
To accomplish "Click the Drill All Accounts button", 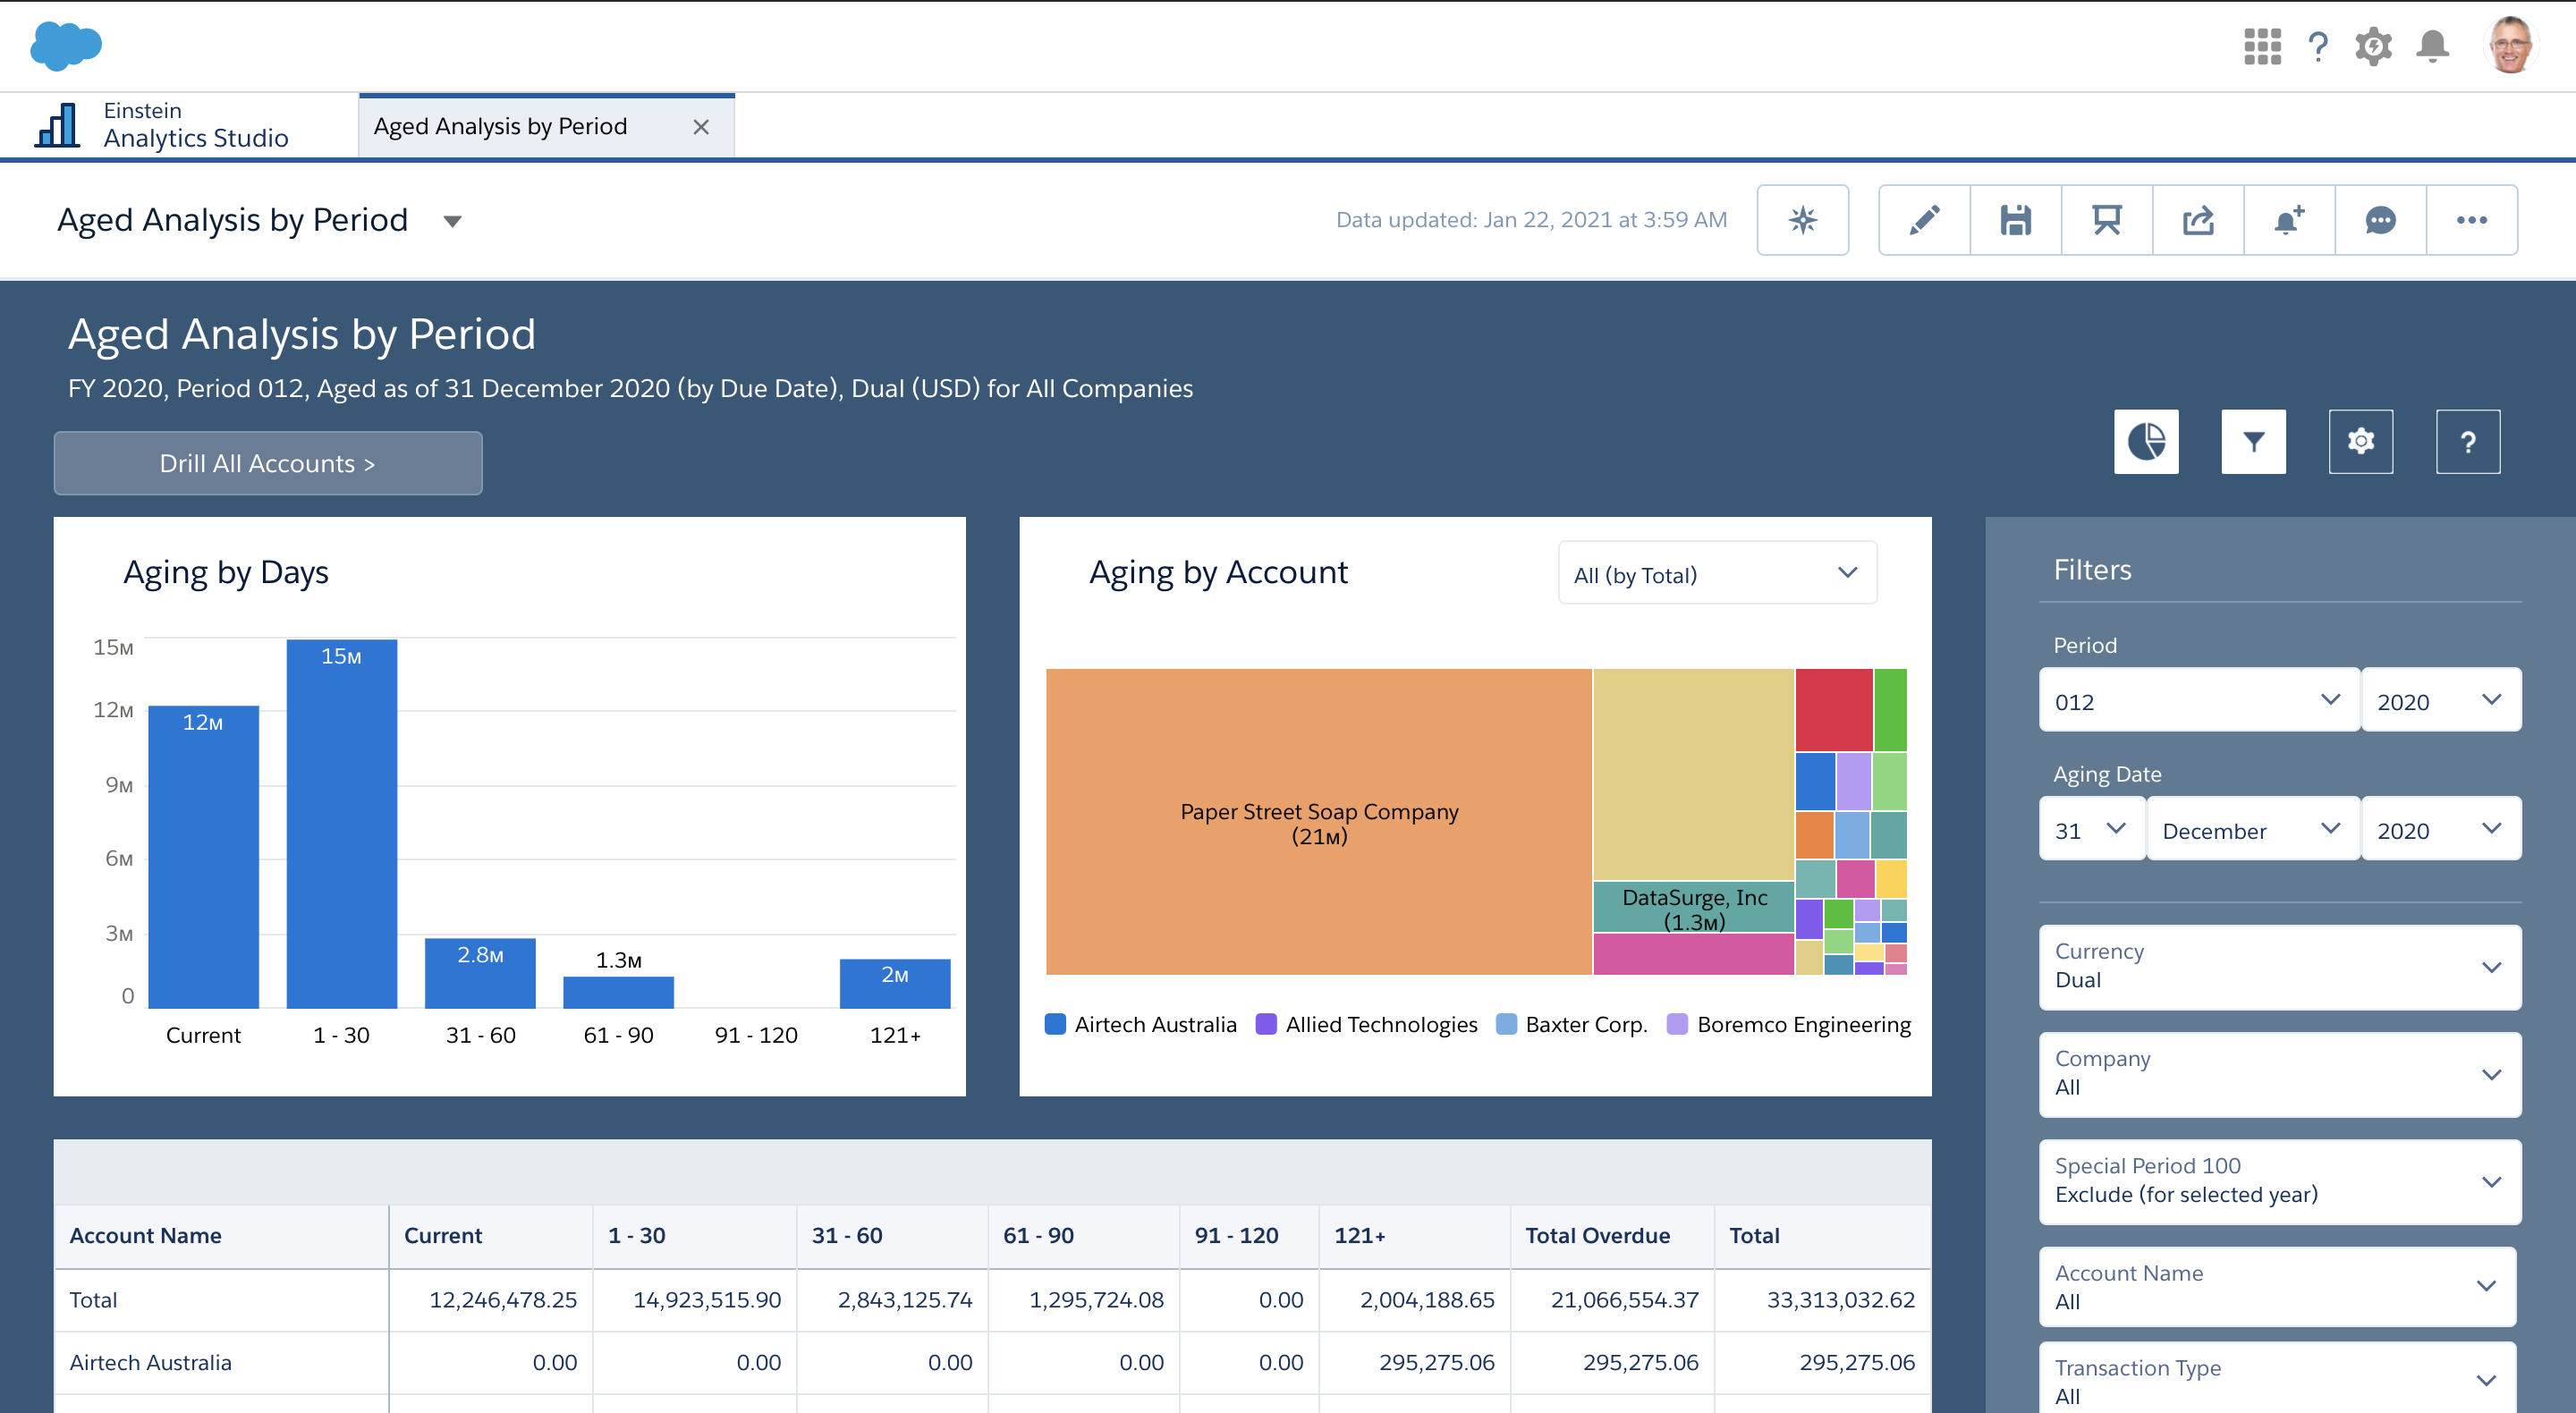I will point(267,463).
